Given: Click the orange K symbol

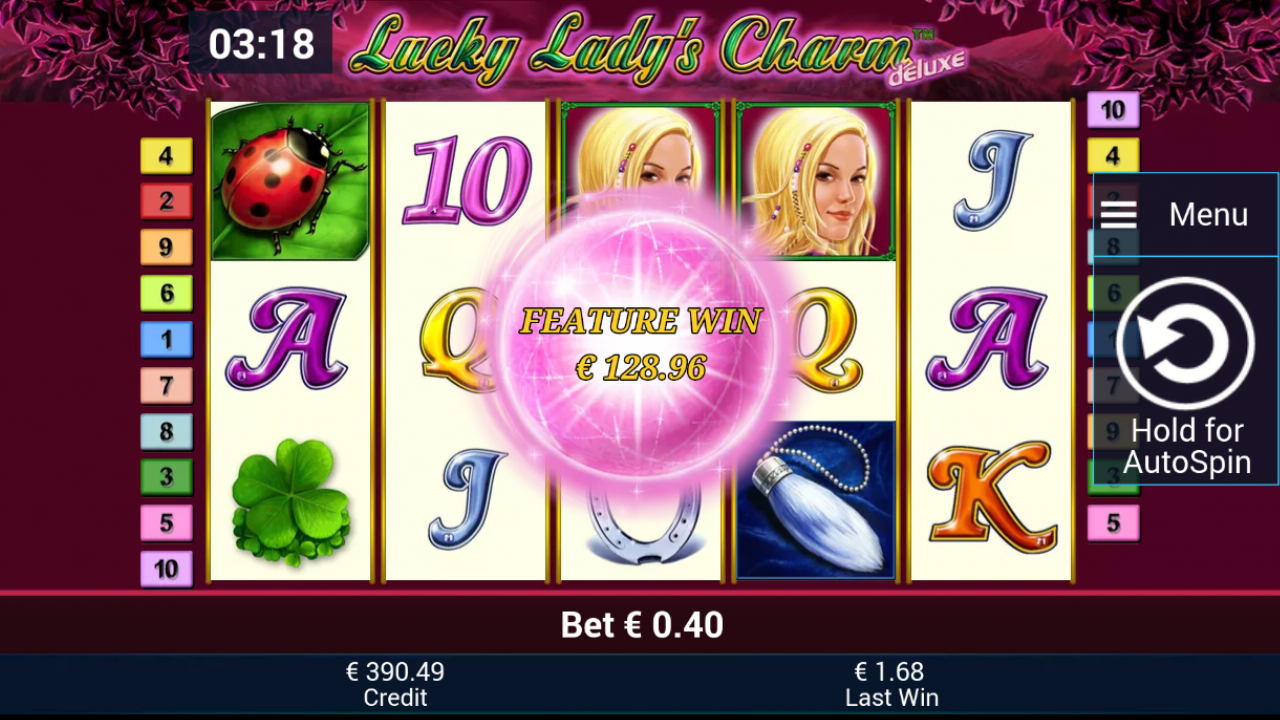Looking at the screenshot, I should point(990,498).
